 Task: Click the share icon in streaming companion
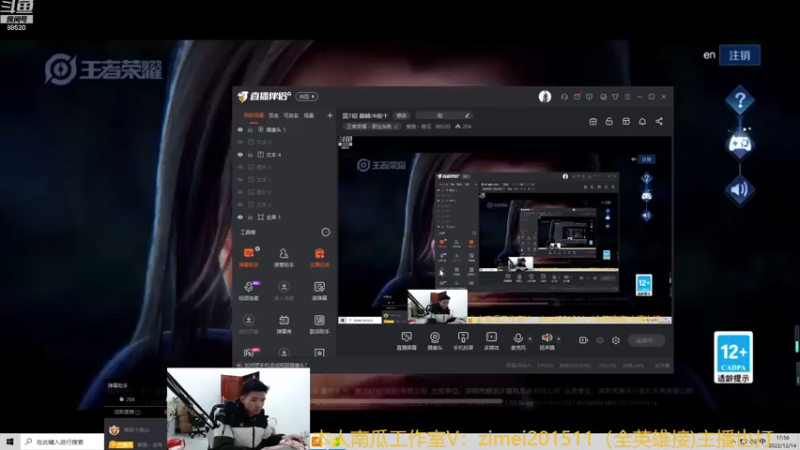[x=659, y=121]
